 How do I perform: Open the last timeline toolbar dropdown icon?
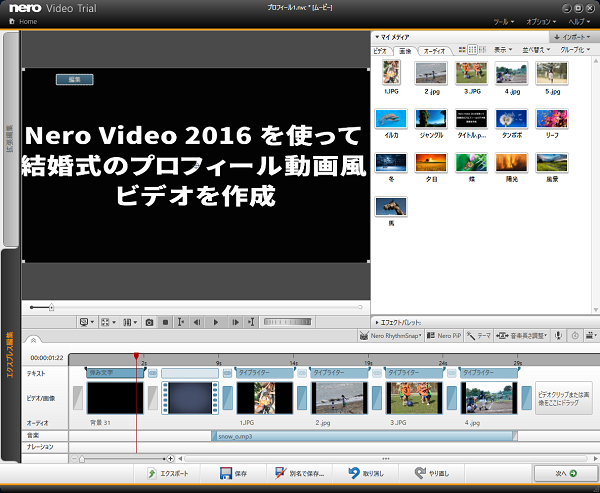(x=591, y=336)
